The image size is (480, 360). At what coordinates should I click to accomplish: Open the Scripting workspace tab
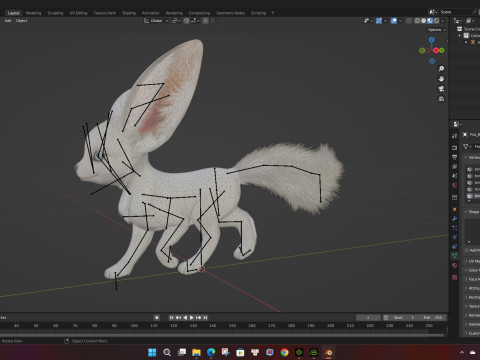[x=258, y=13]
